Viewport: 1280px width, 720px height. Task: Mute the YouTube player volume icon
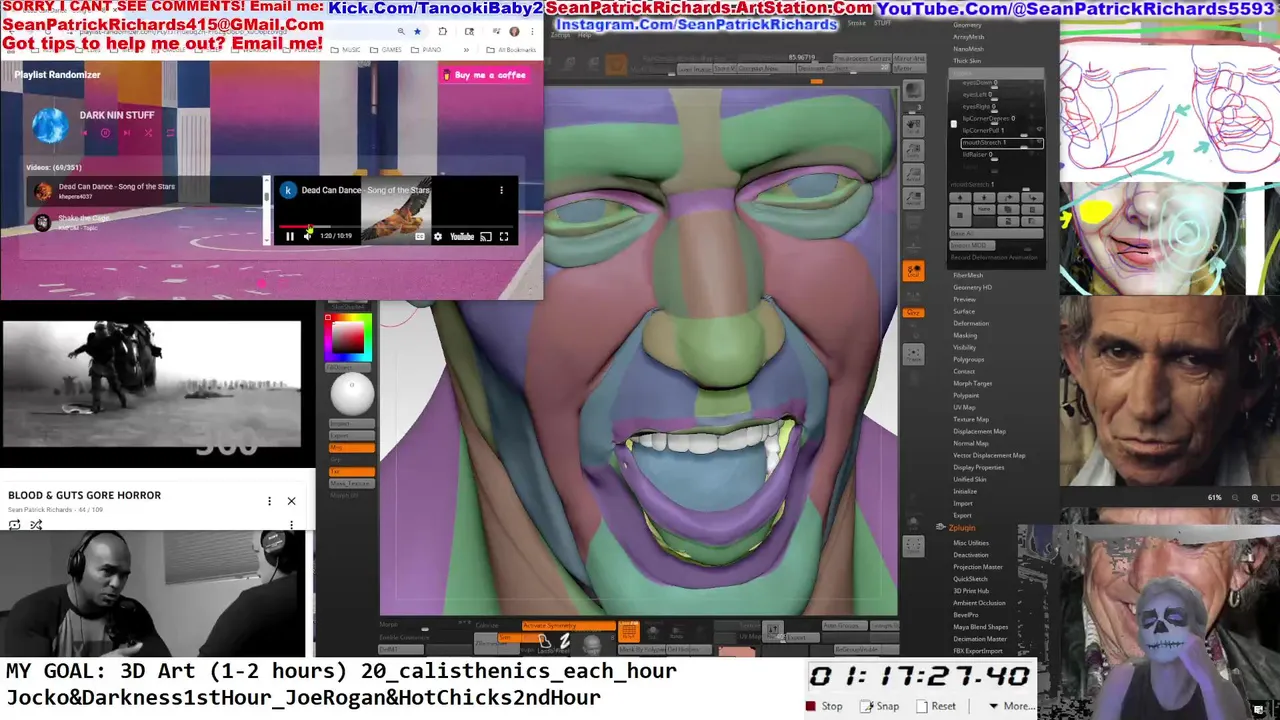[x=308, y=236]
